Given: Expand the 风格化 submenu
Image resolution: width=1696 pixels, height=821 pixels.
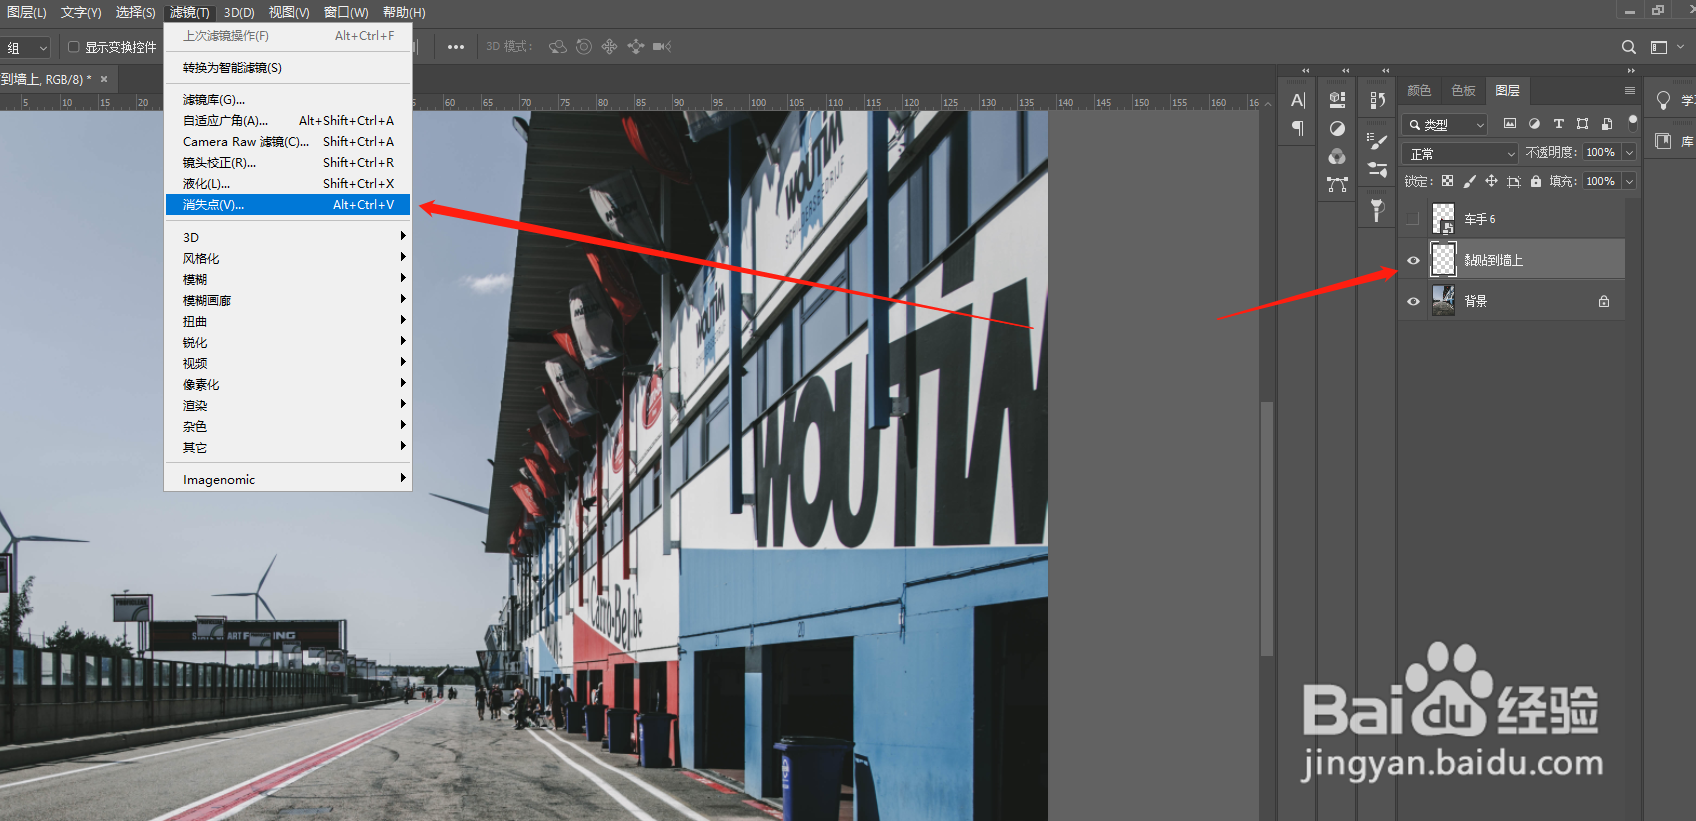Looking at the screenshot, I should point(288,258).
